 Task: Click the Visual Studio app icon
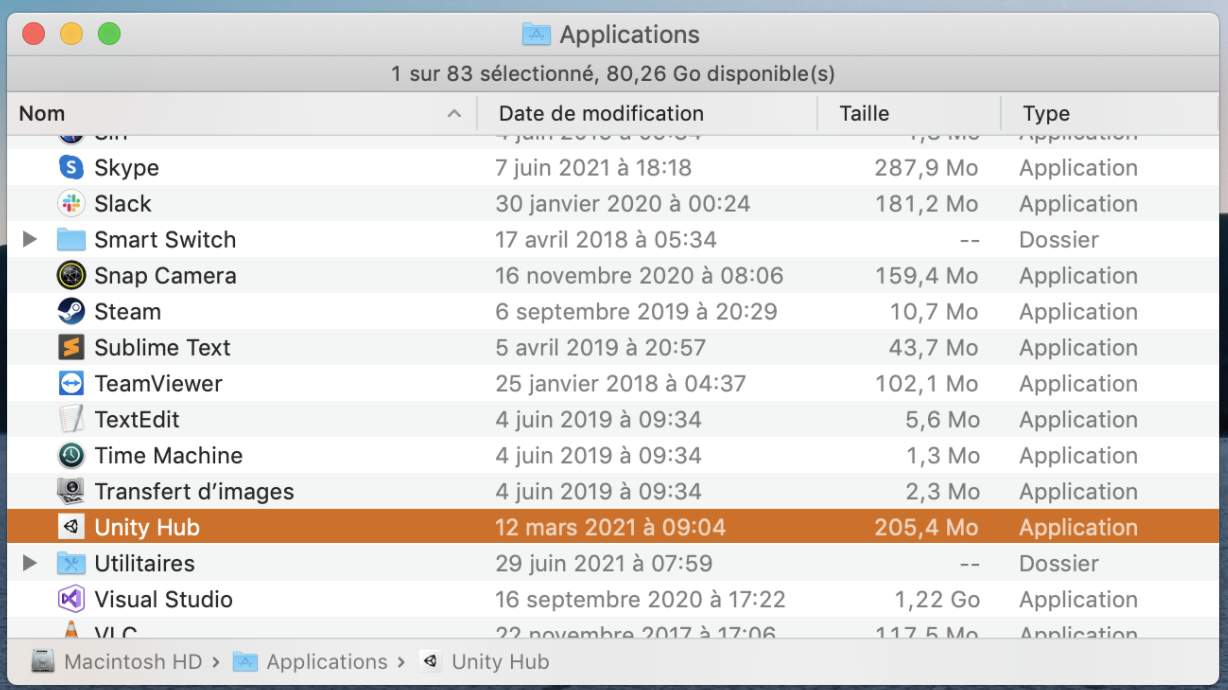tap(71, 600)
